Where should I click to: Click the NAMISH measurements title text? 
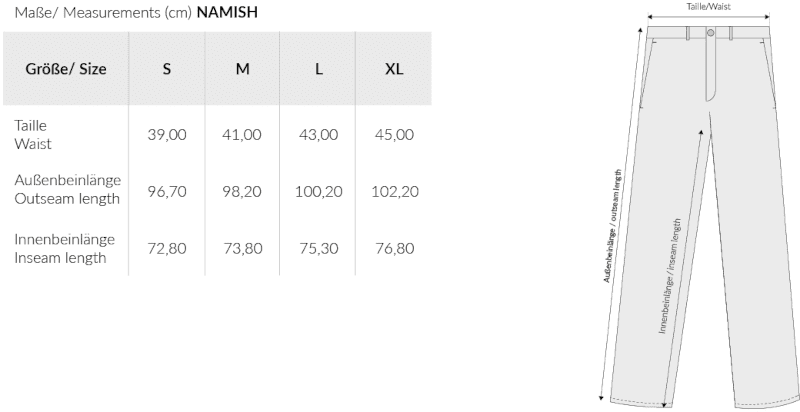click(x=228, y=13)
